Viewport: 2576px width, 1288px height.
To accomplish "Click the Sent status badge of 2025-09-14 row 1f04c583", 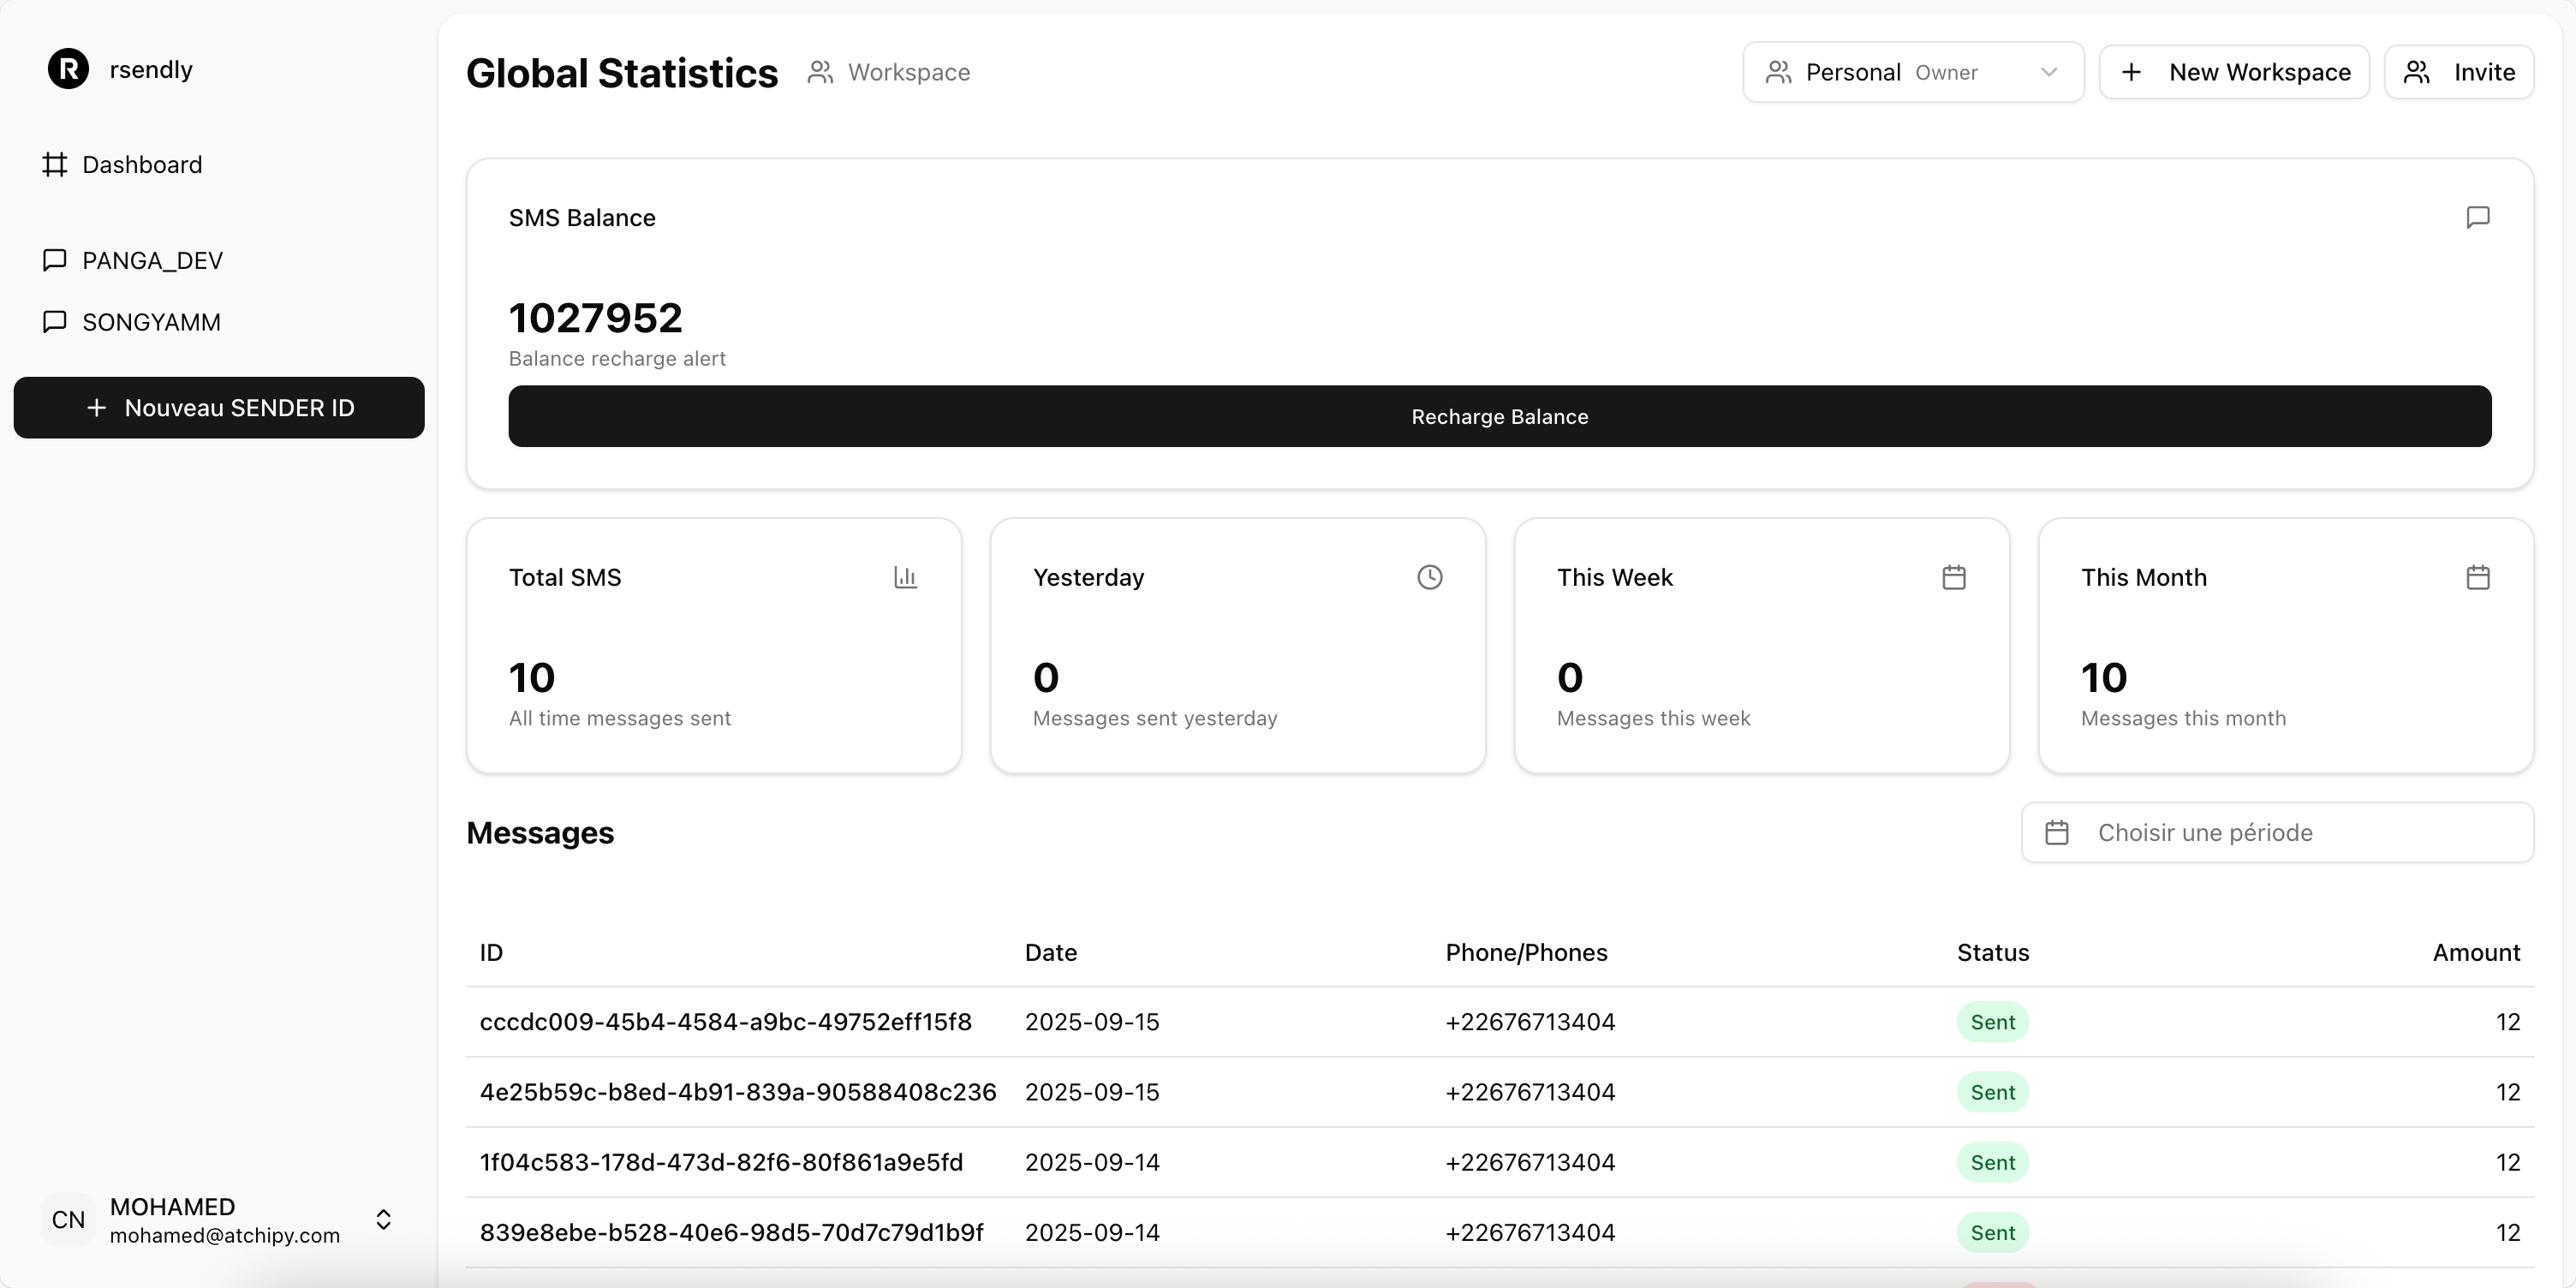I will click(x=1991, y=1162).
